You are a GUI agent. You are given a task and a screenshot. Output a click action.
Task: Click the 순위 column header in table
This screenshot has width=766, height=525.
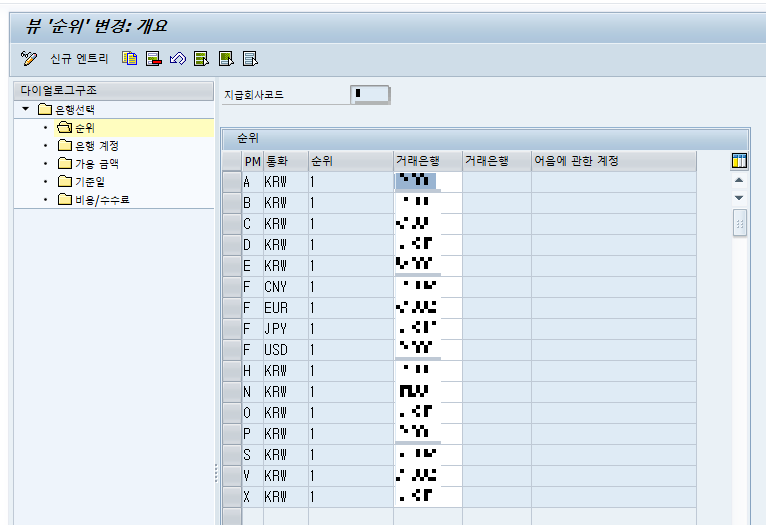tap(351, 161)
